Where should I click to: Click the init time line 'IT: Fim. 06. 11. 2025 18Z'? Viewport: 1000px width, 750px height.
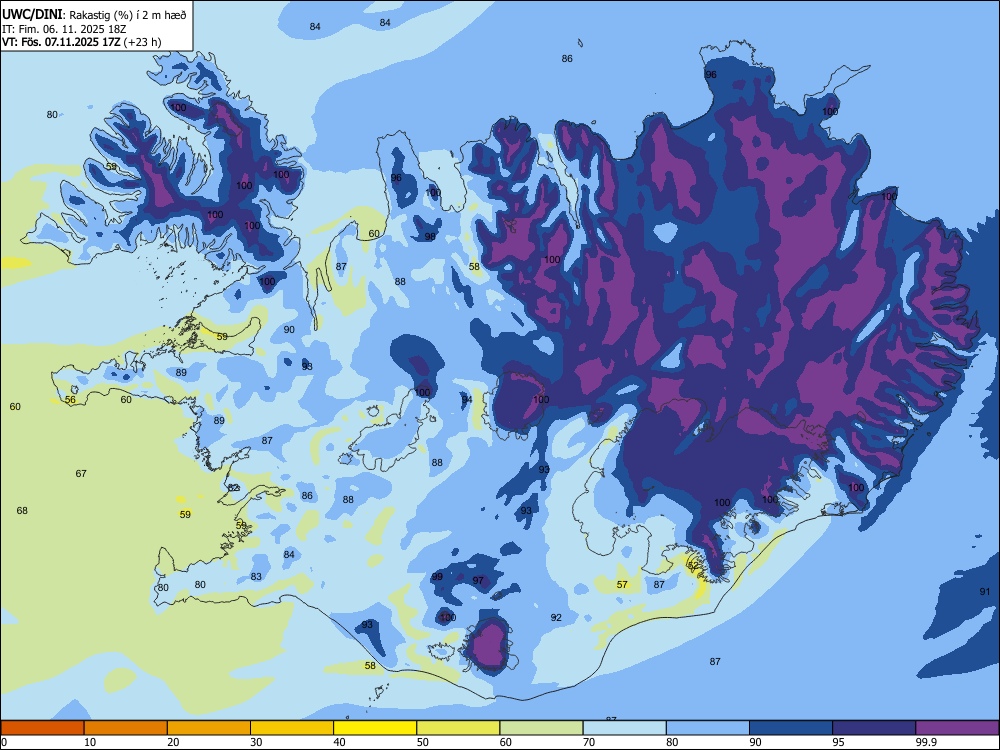tap(62, 29)
